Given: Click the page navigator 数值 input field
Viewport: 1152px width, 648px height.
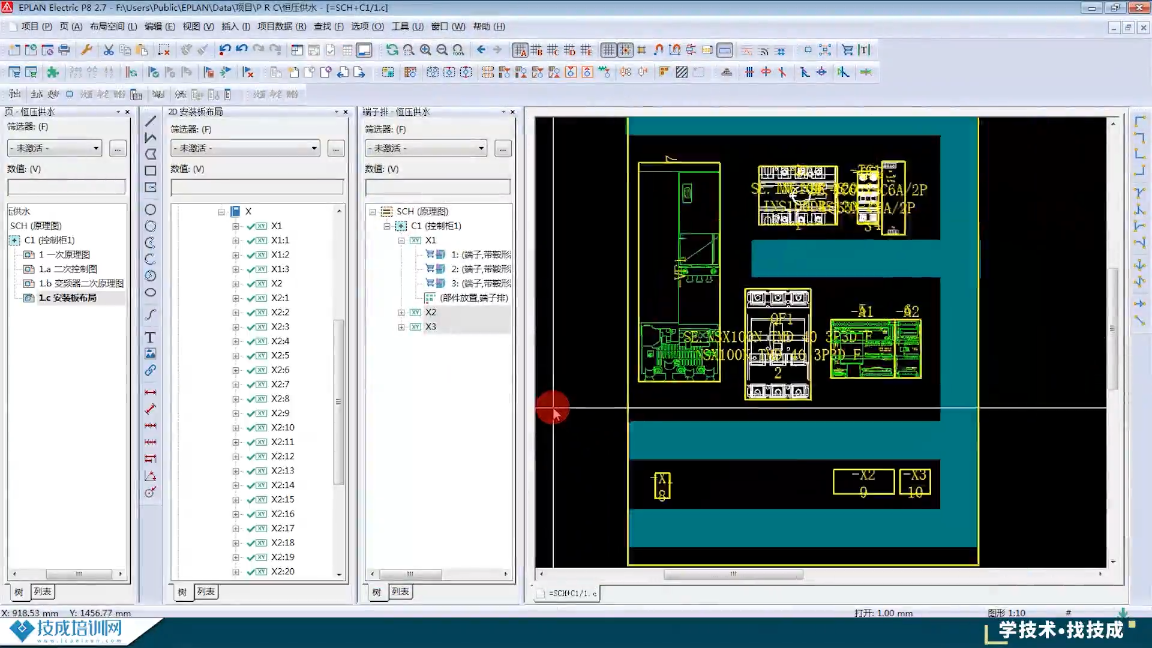Looking at the screenshot, I should [x=66, y=187].
